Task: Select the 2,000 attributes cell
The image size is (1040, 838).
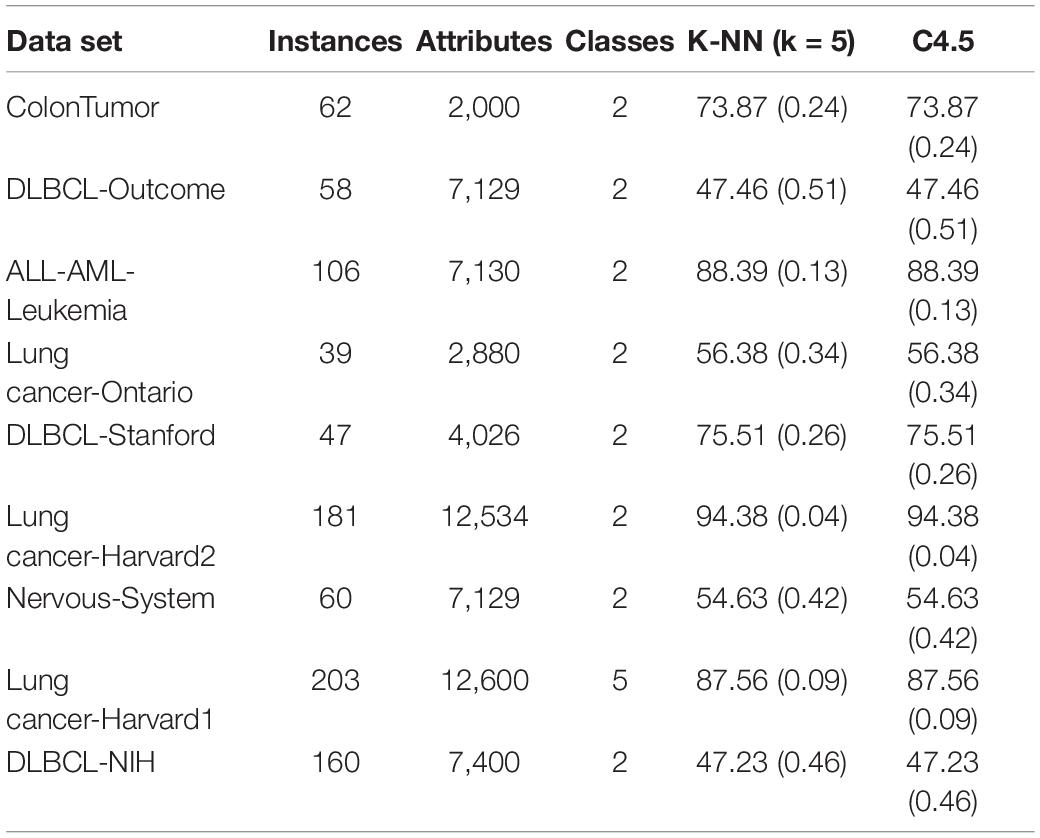Action: point(484,107)
